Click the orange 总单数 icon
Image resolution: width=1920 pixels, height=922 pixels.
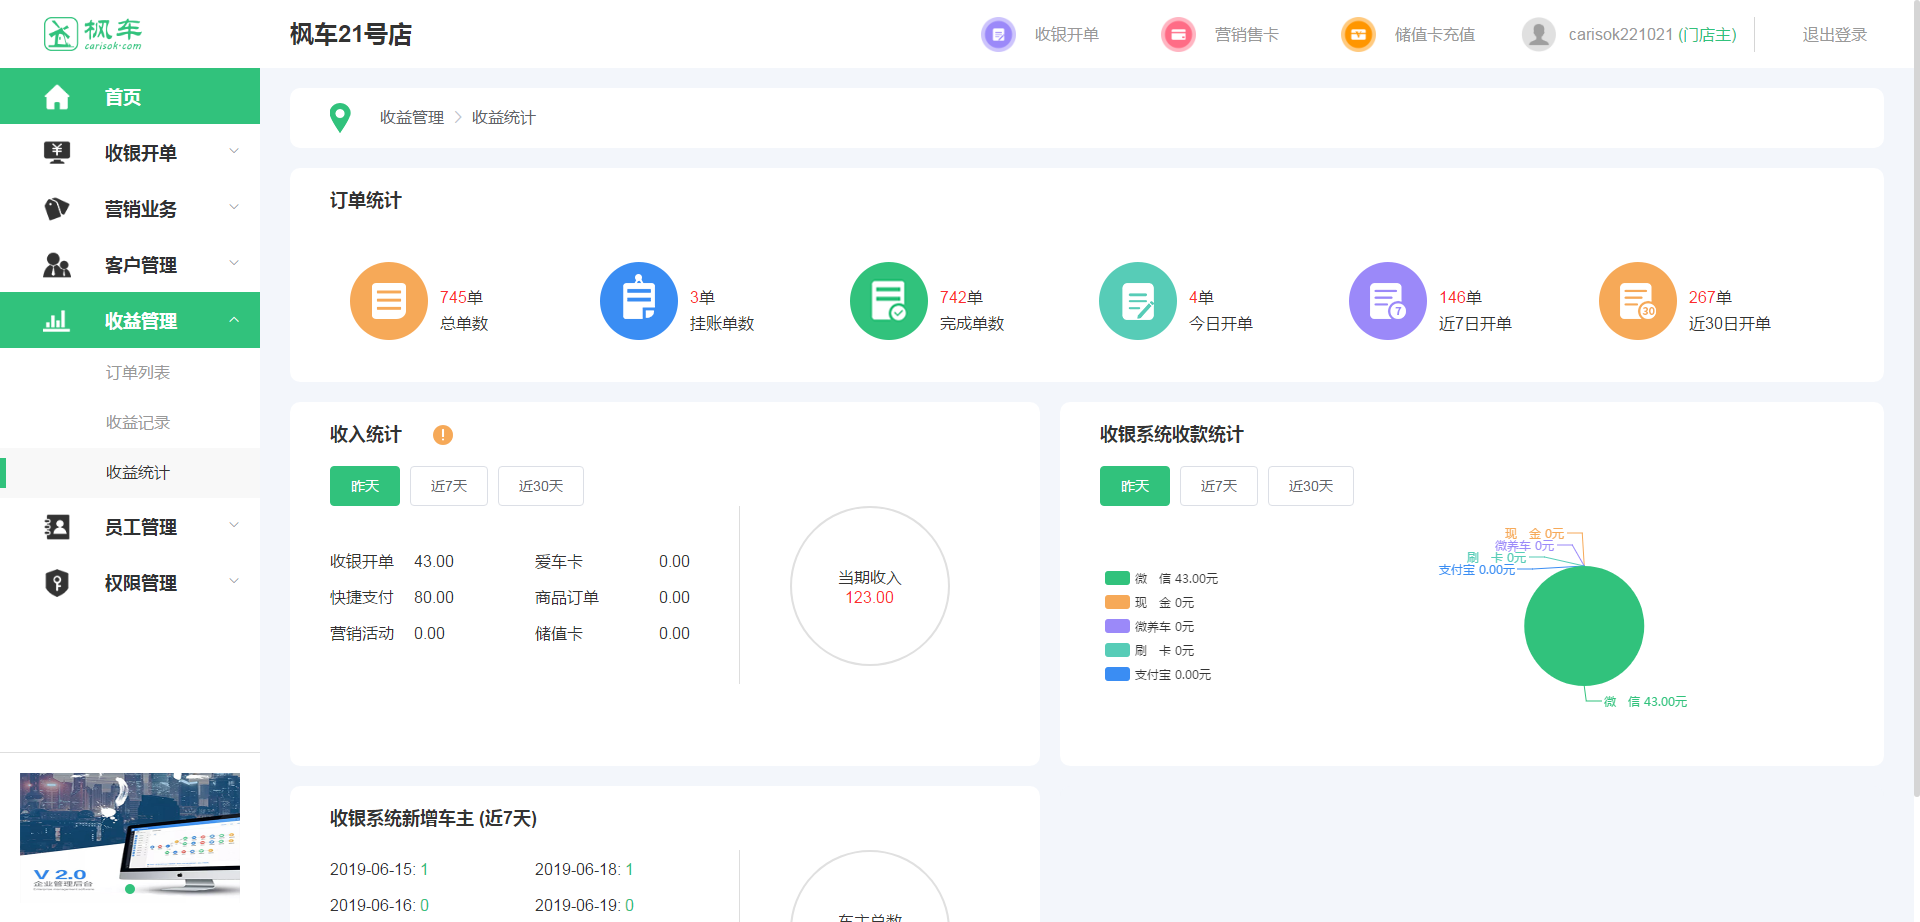click(x=389, y=301)
